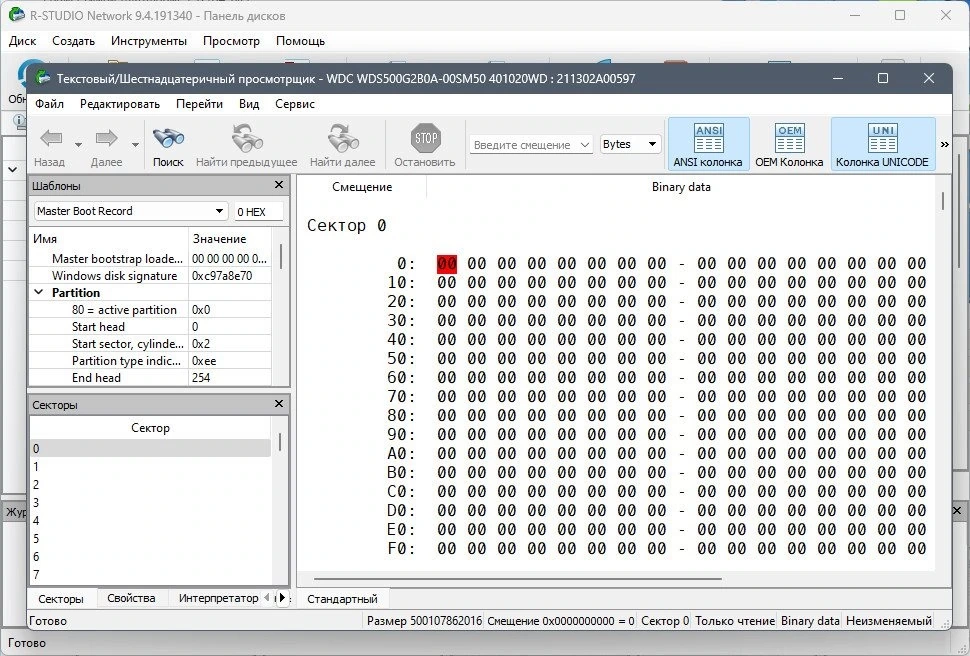Click the Сектор column header
The width and height of the screenshot is (970, 656).
(x=150, y=428)
